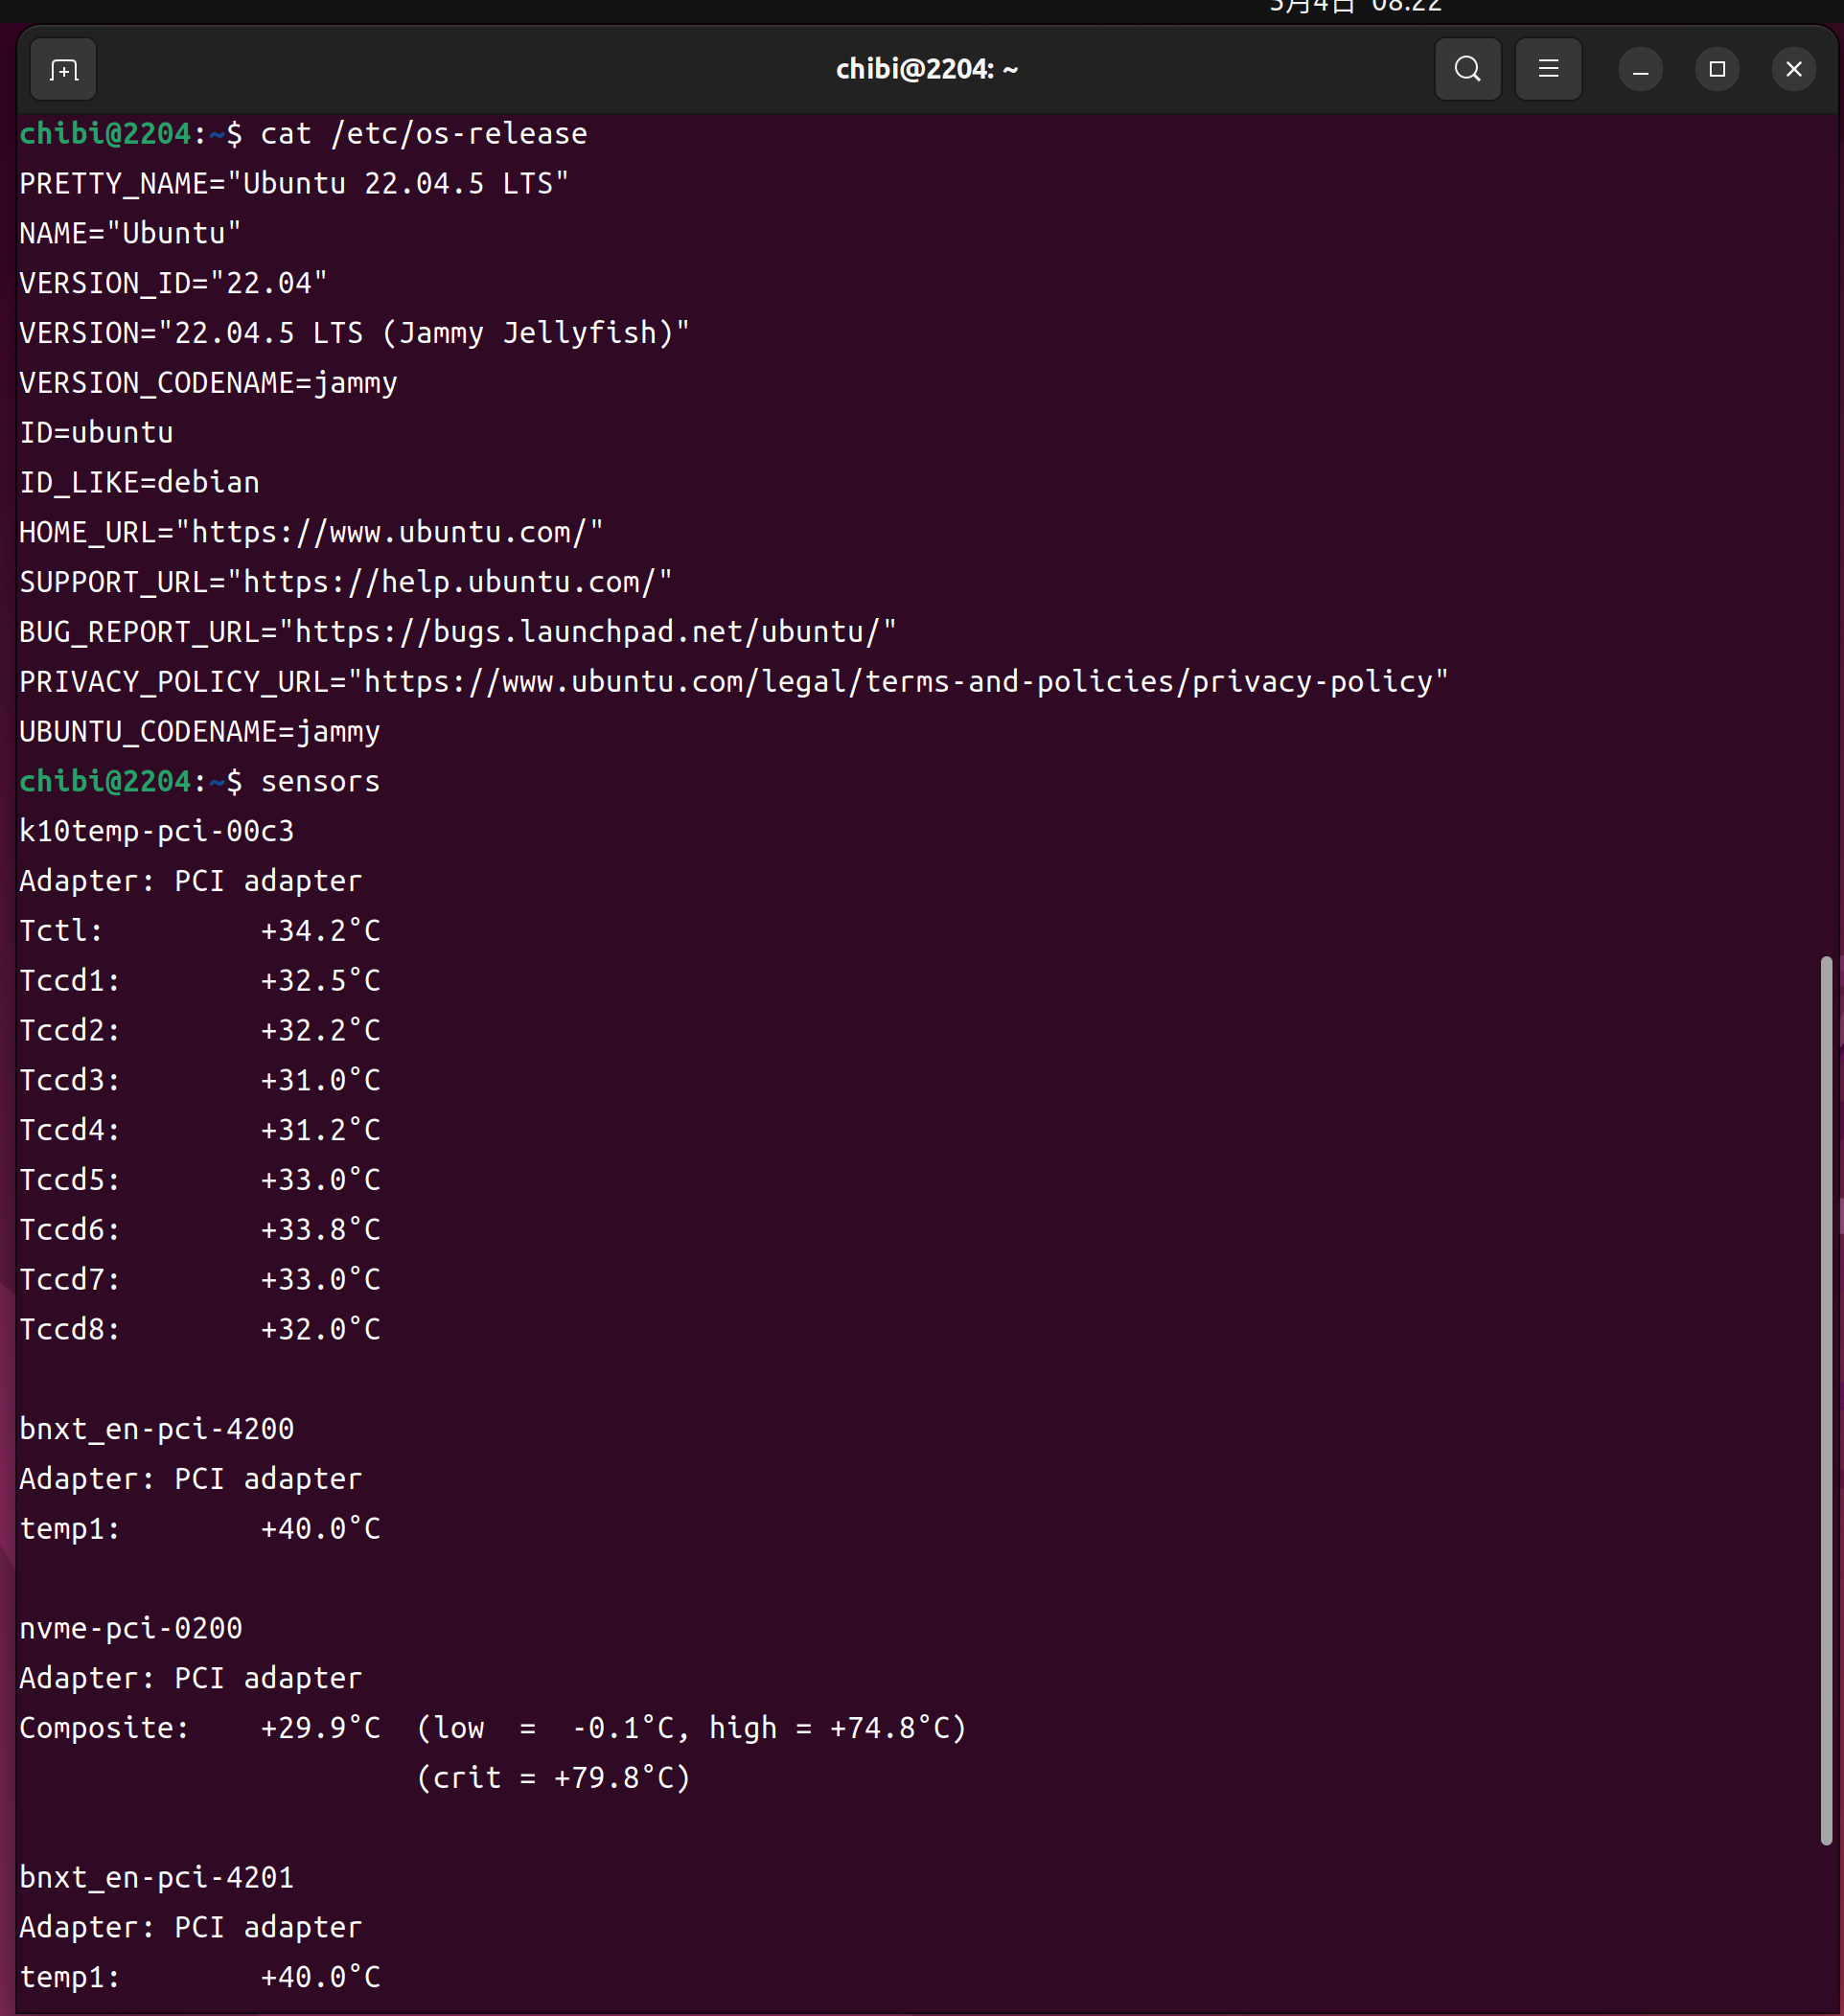Viewport: 1844px width, 2016px height.
Task: Open the hamburger main menu
Action: pyautogui.click(x=1548, y=69)
